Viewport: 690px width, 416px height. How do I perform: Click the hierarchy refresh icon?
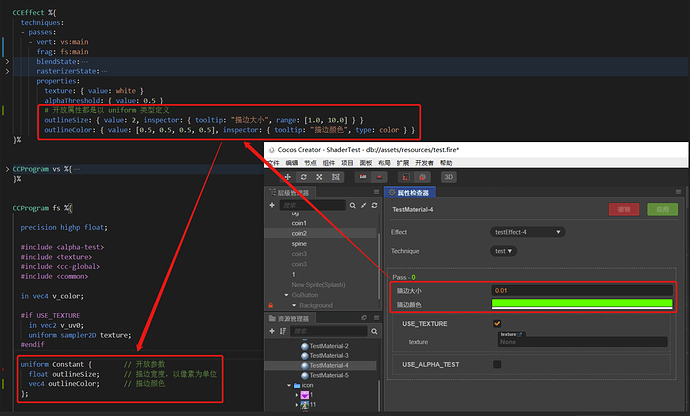374,205
